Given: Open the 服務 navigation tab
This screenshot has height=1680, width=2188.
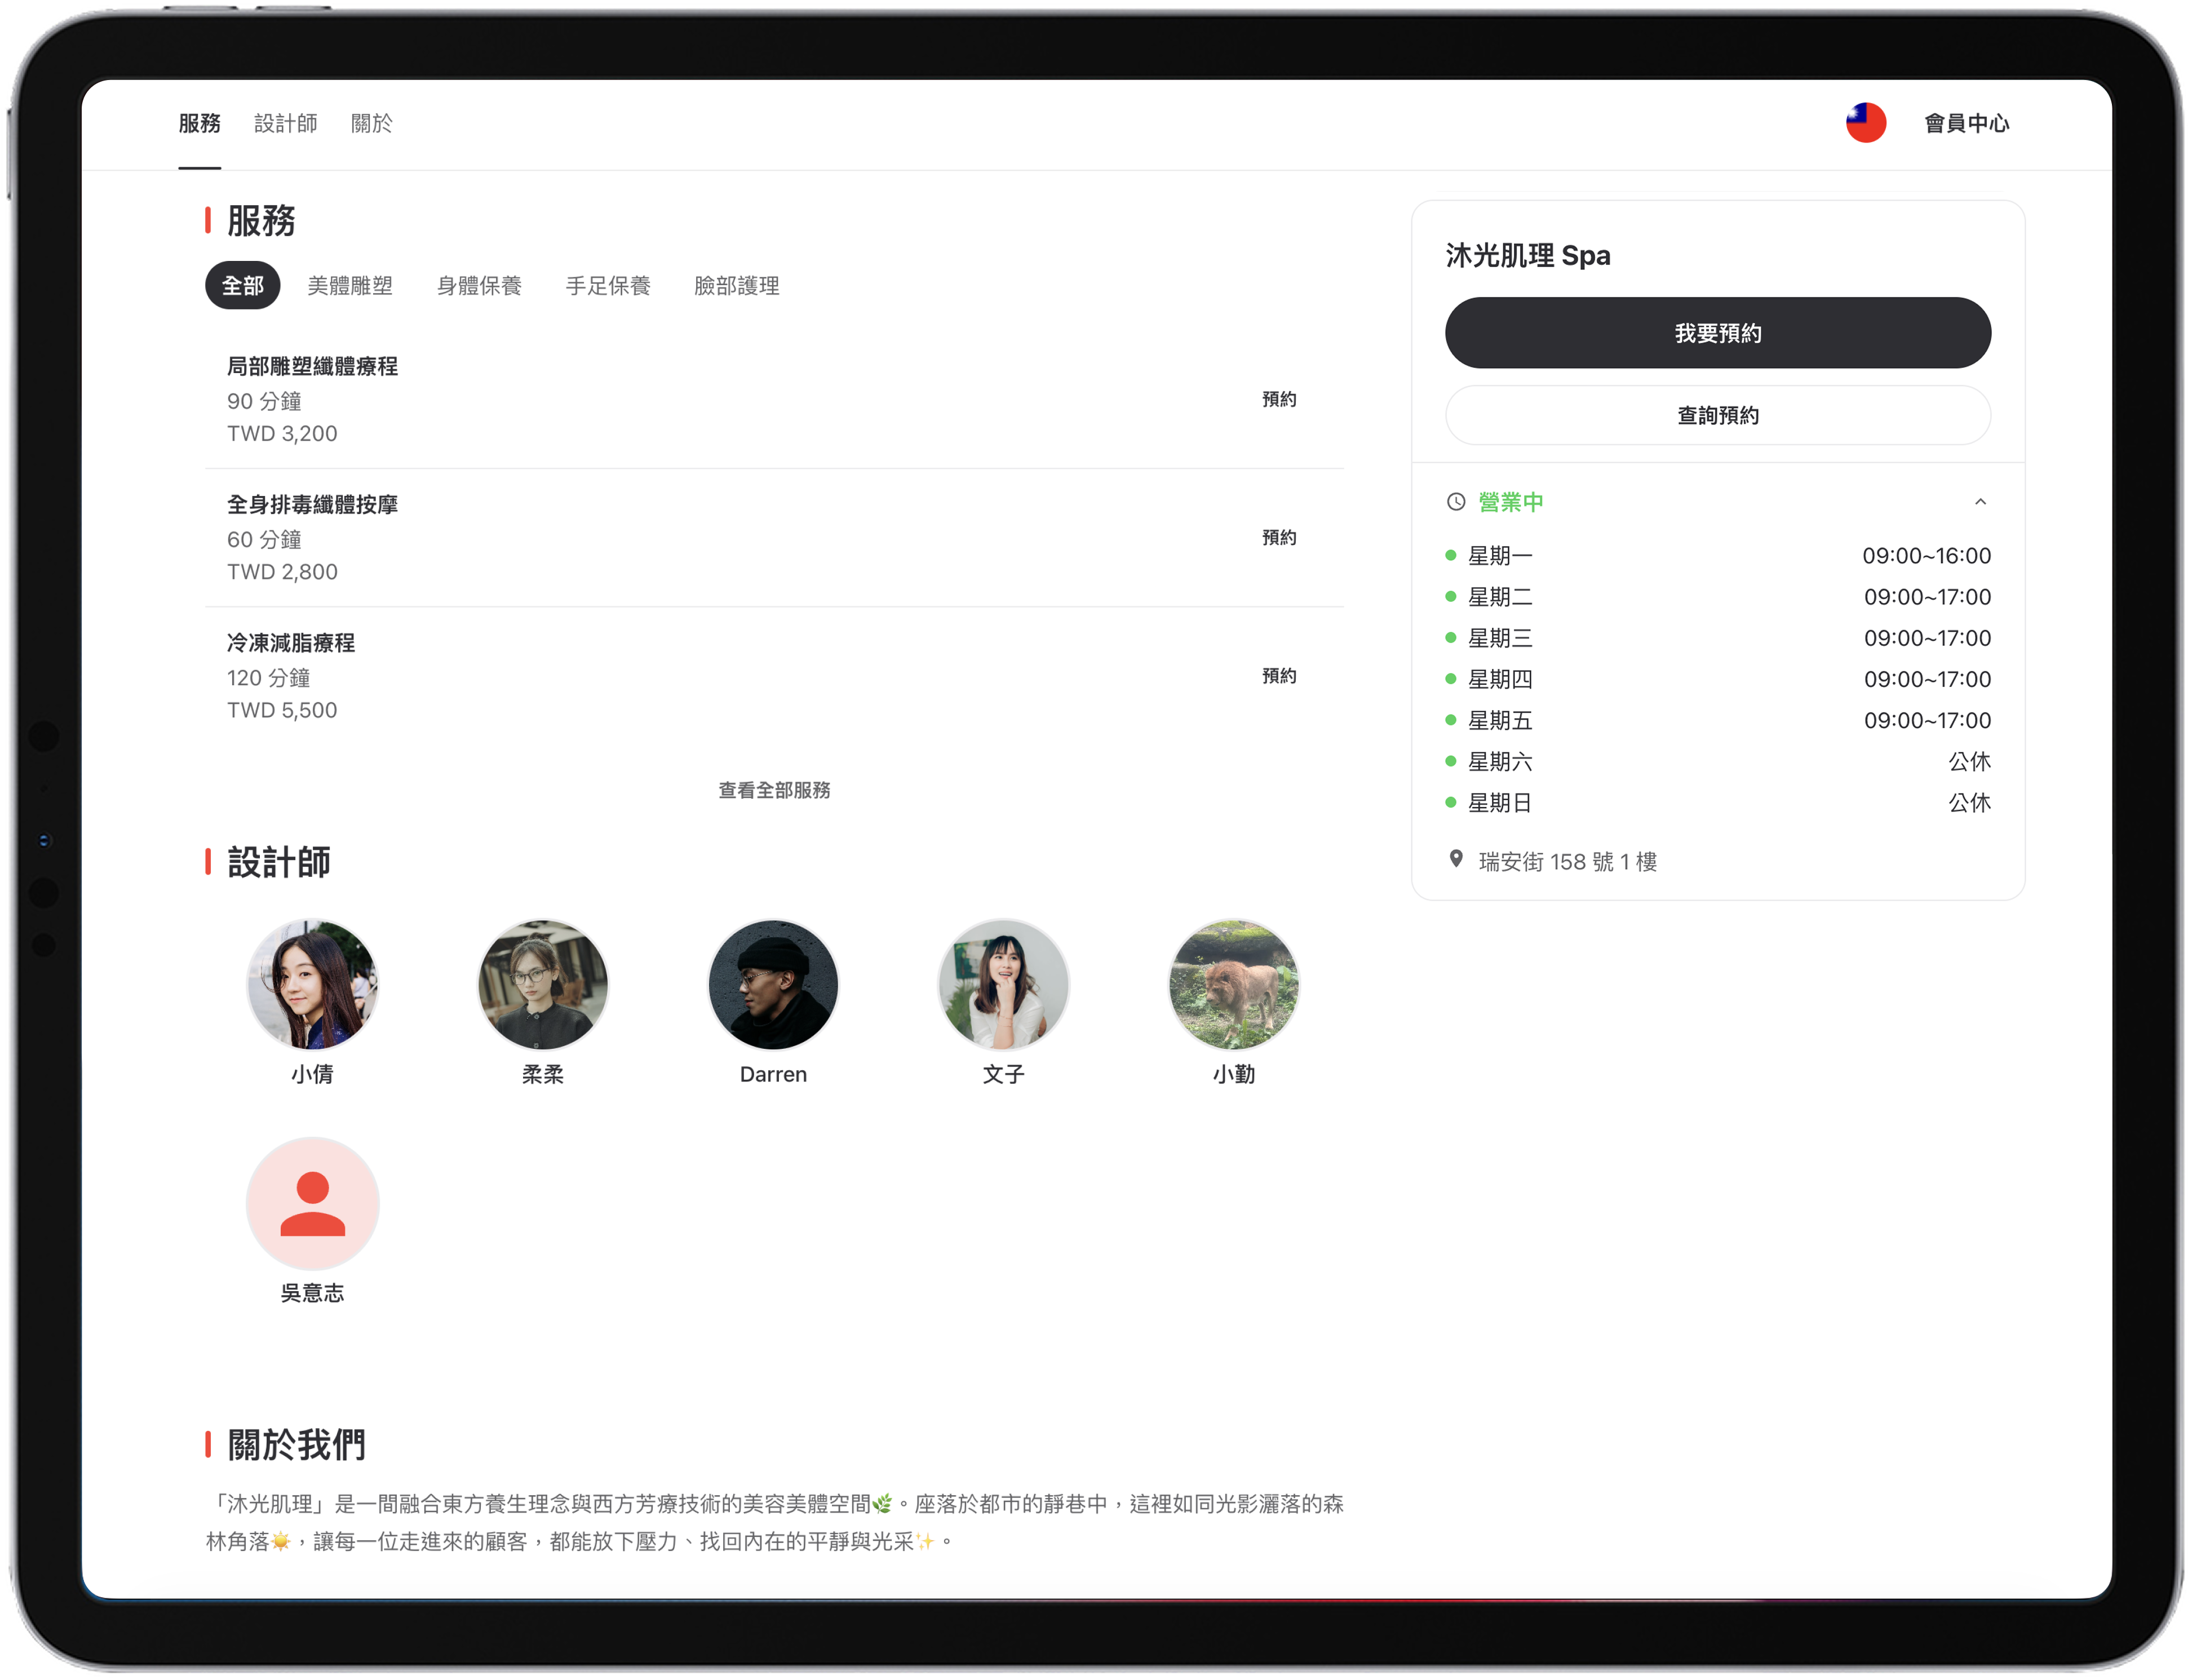Looking at the screenshot, I should point(199,123).
